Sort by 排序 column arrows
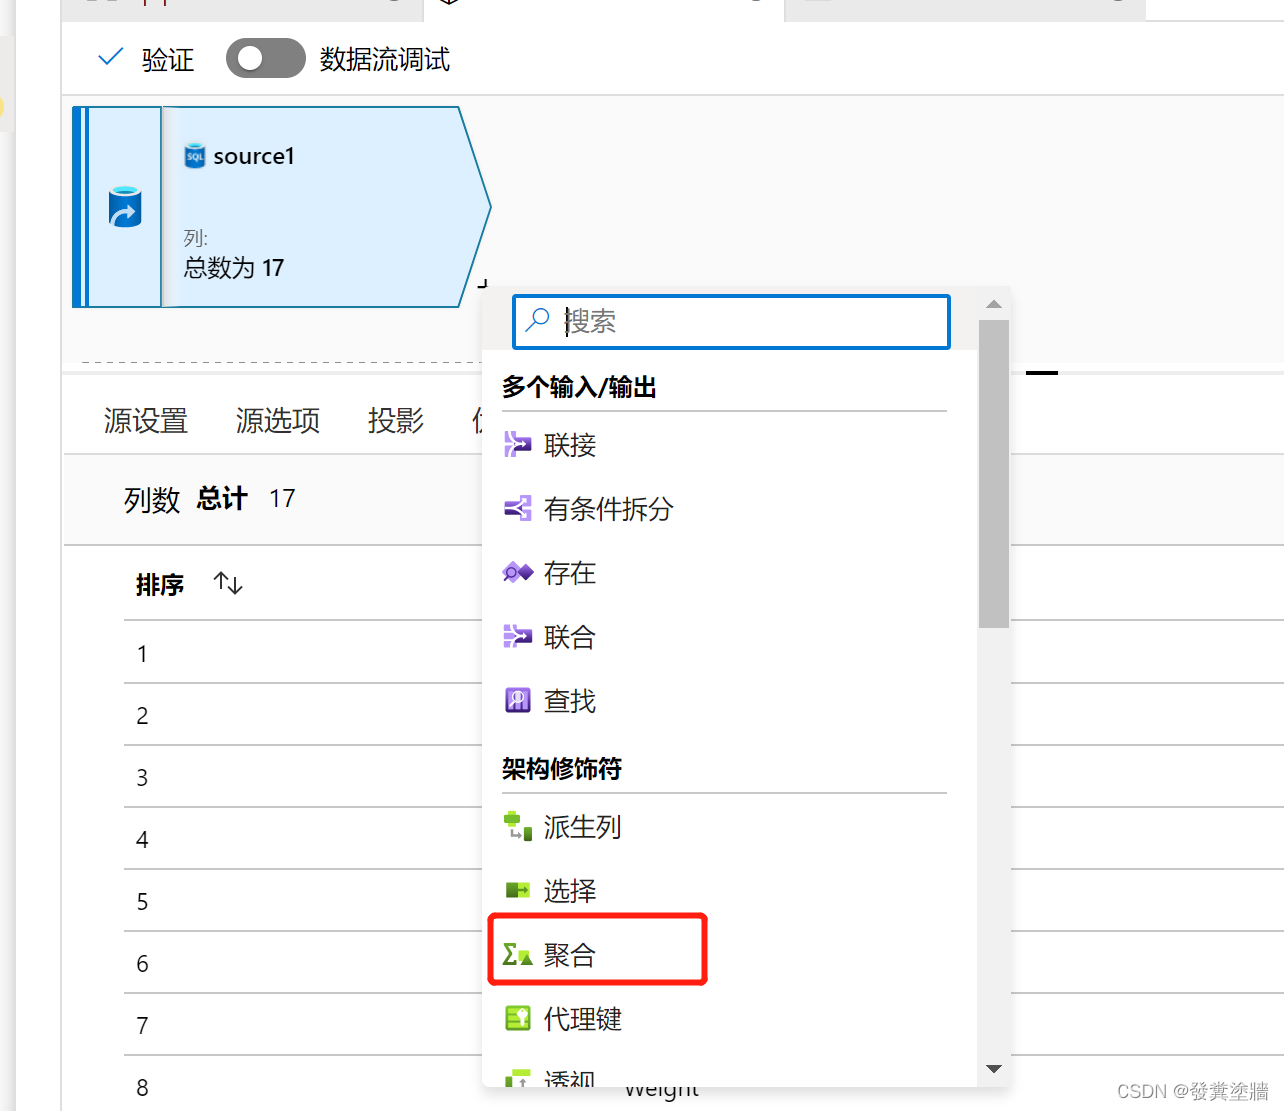 pos(228,583)
